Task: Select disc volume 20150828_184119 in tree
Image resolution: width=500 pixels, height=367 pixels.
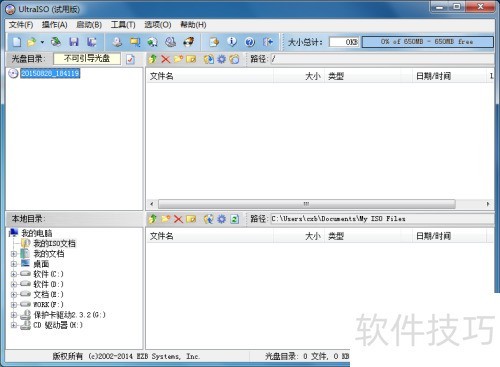Action: coord(50,73)
